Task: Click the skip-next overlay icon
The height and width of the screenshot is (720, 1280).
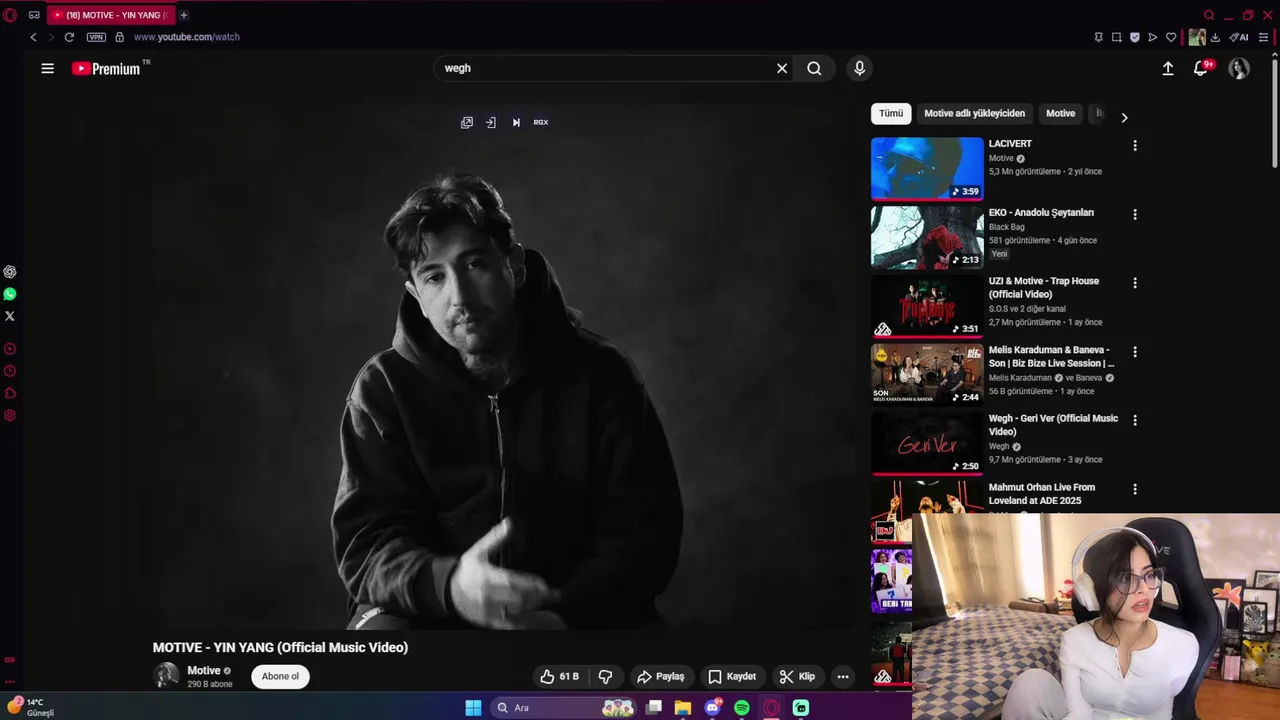Action: pyautogui.click(x=516, y=122)
